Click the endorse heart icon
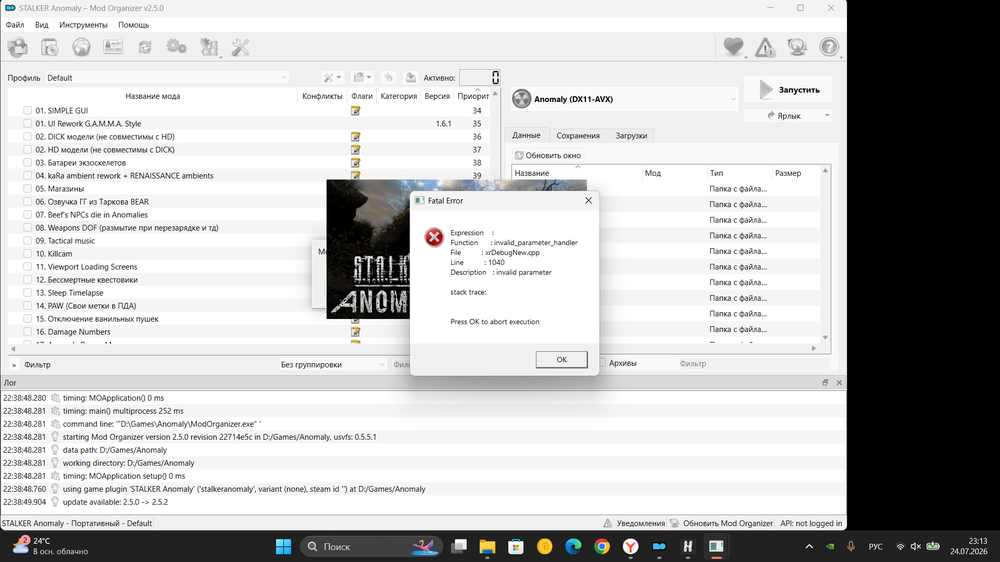 [733, 47]
